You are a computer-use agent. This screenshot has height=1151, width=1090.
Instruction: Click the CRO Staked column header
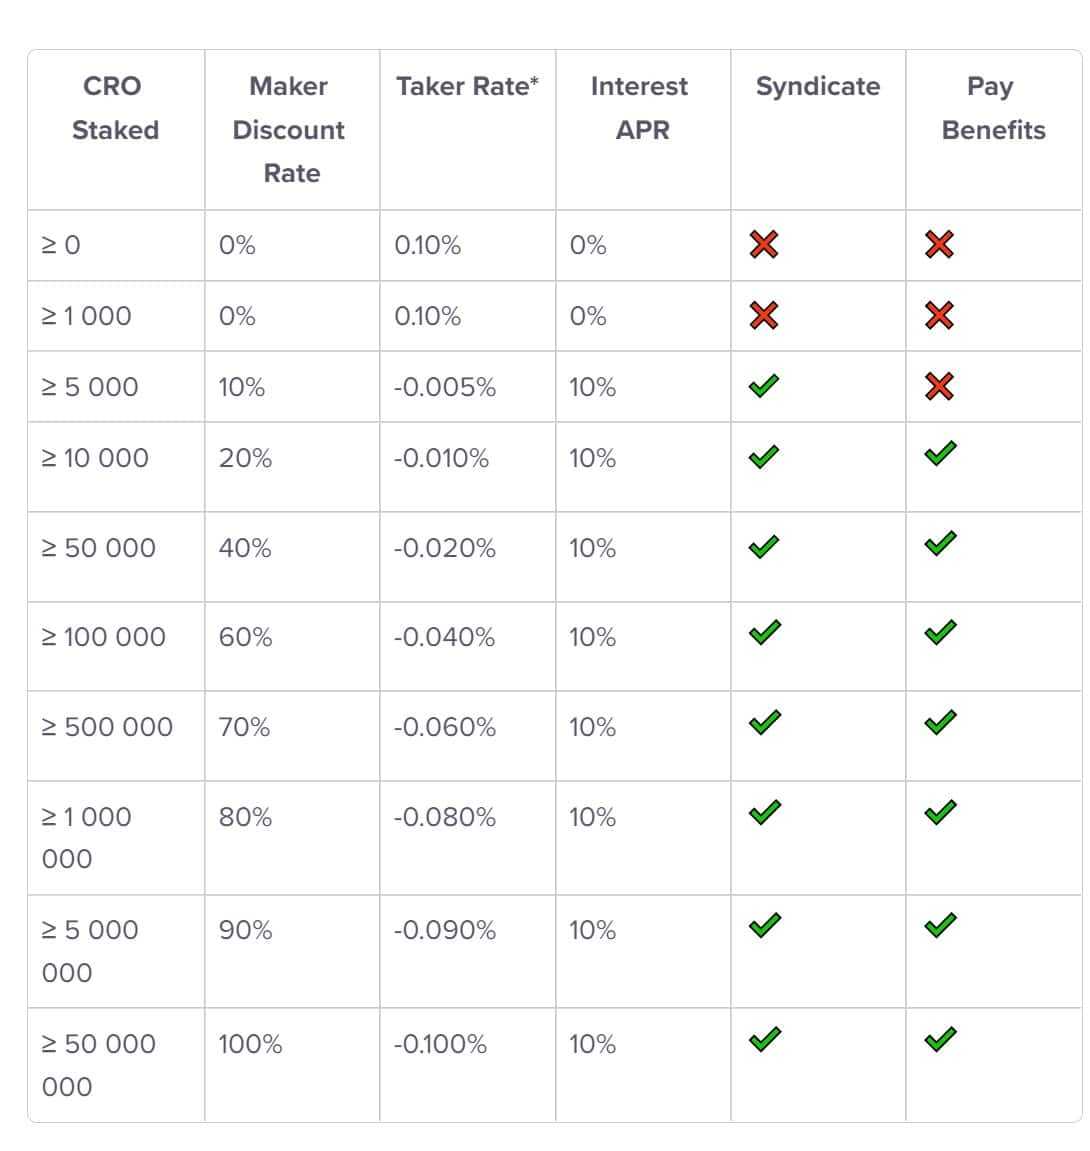(x=115, y=108)
